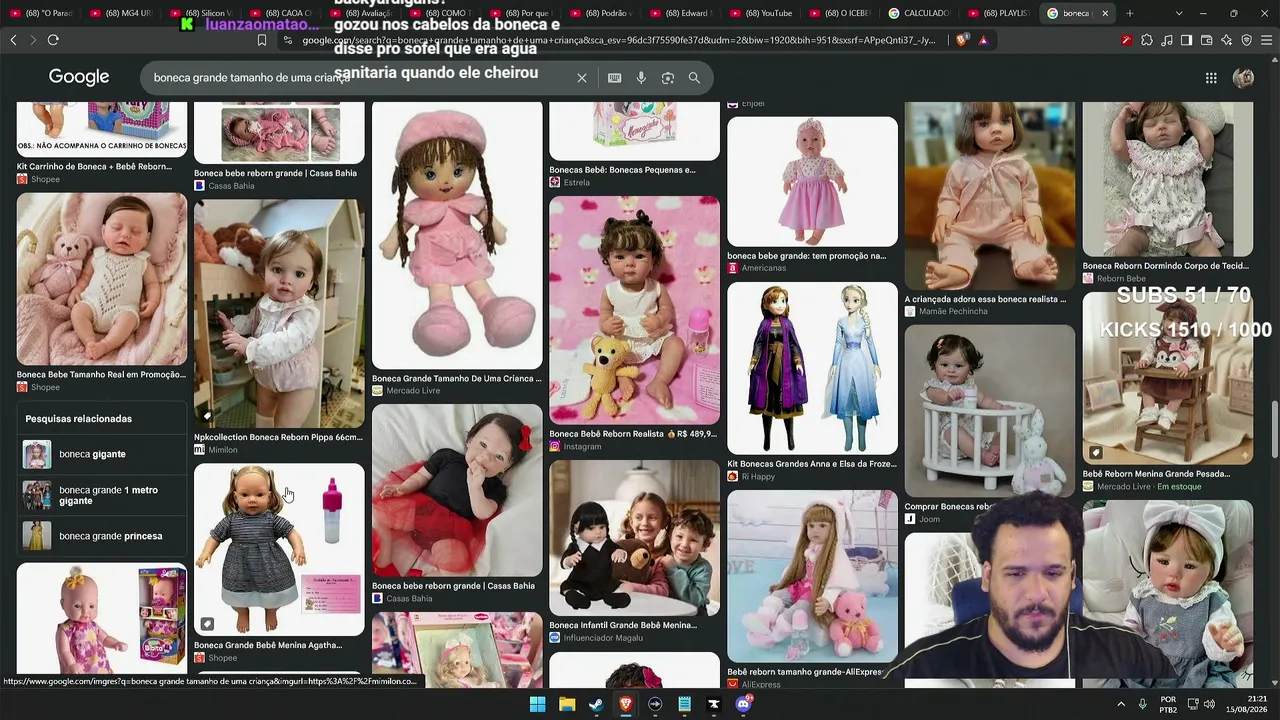Open the doll with yellow teddy thumbnail

click(634, 310)
